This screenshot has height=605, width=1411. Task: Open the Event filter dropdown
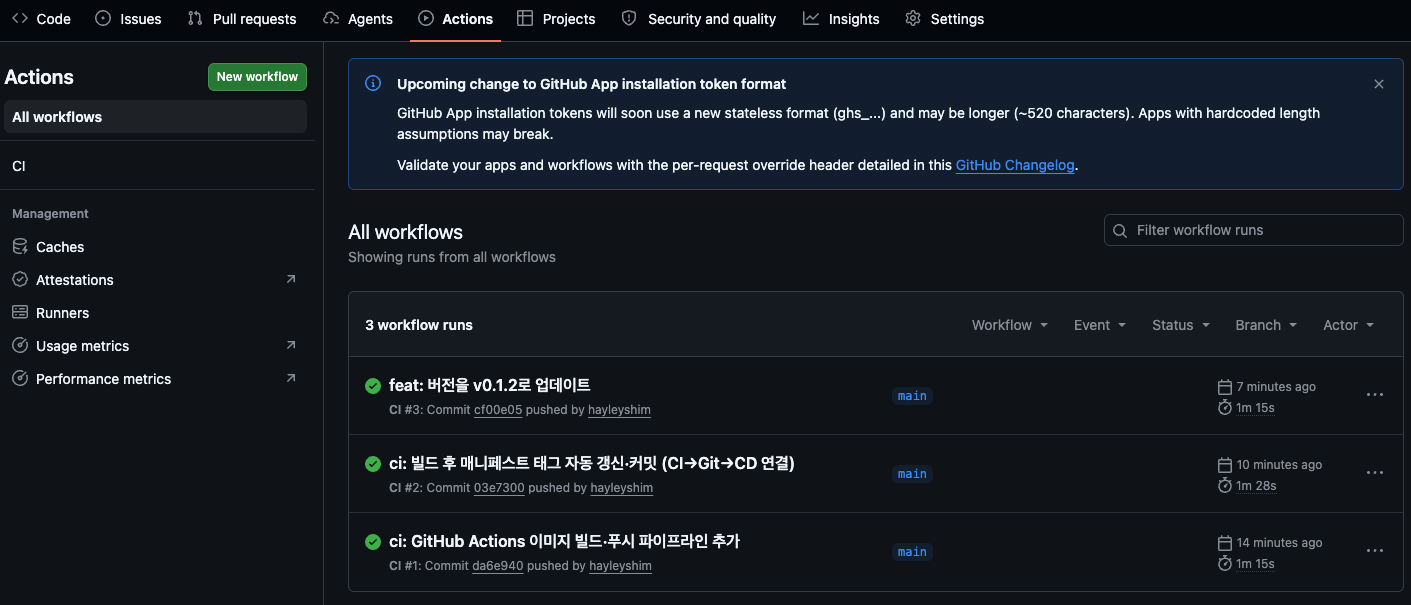1100,325
